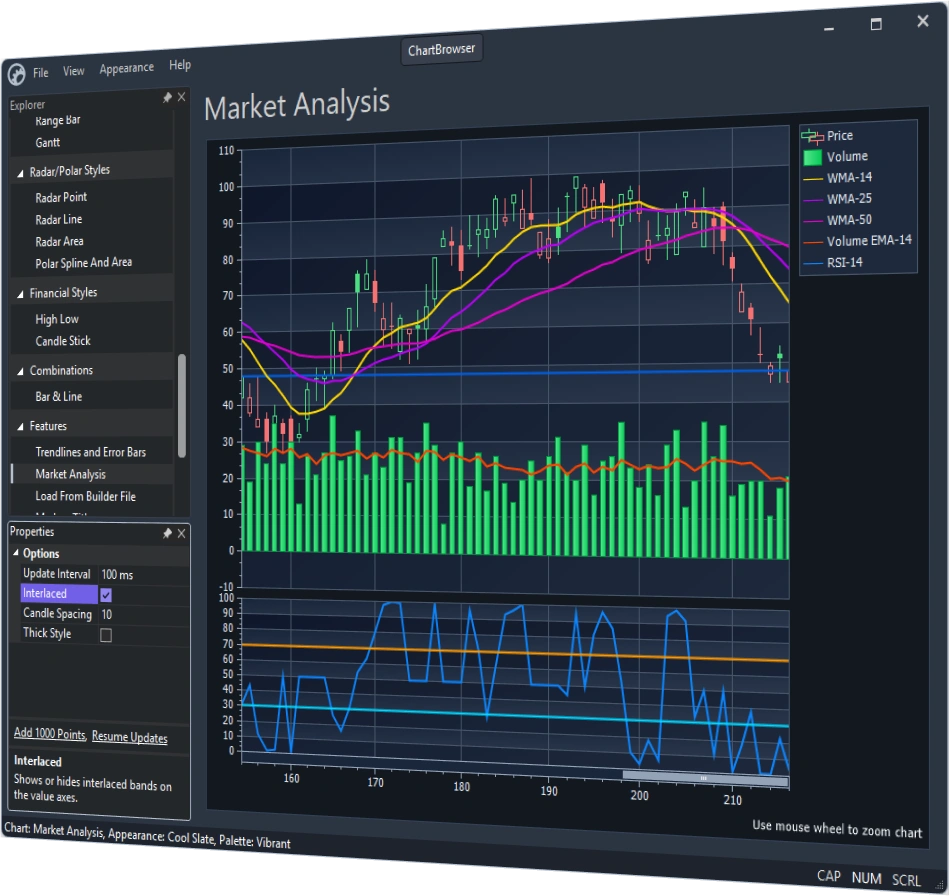Click the blue RSI-14 legend line

pyautogui.click(x=812, y=263)
